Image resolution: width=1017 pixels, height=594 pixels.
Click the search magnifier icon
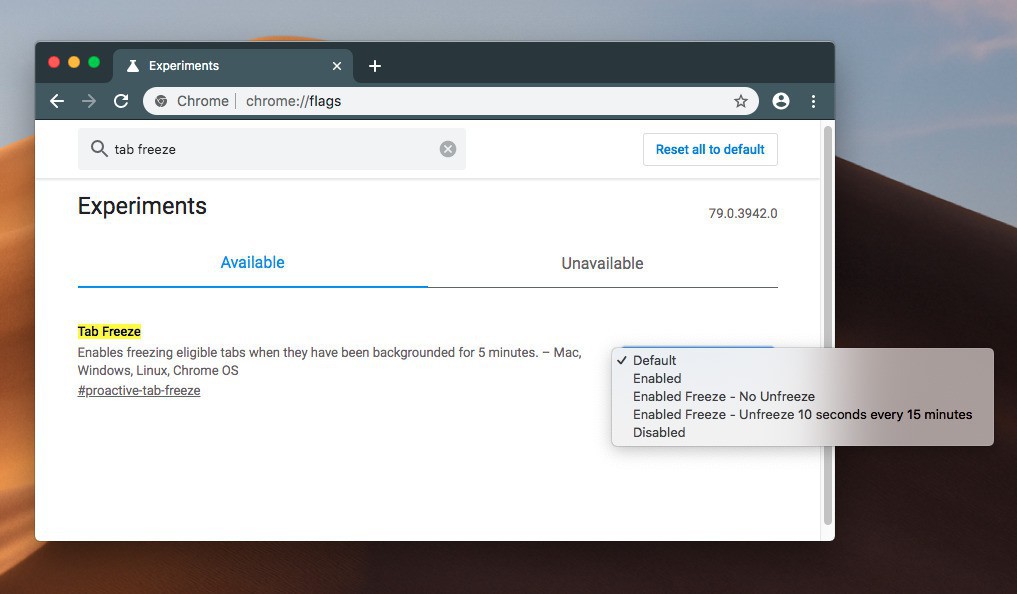tap(99, 148)
